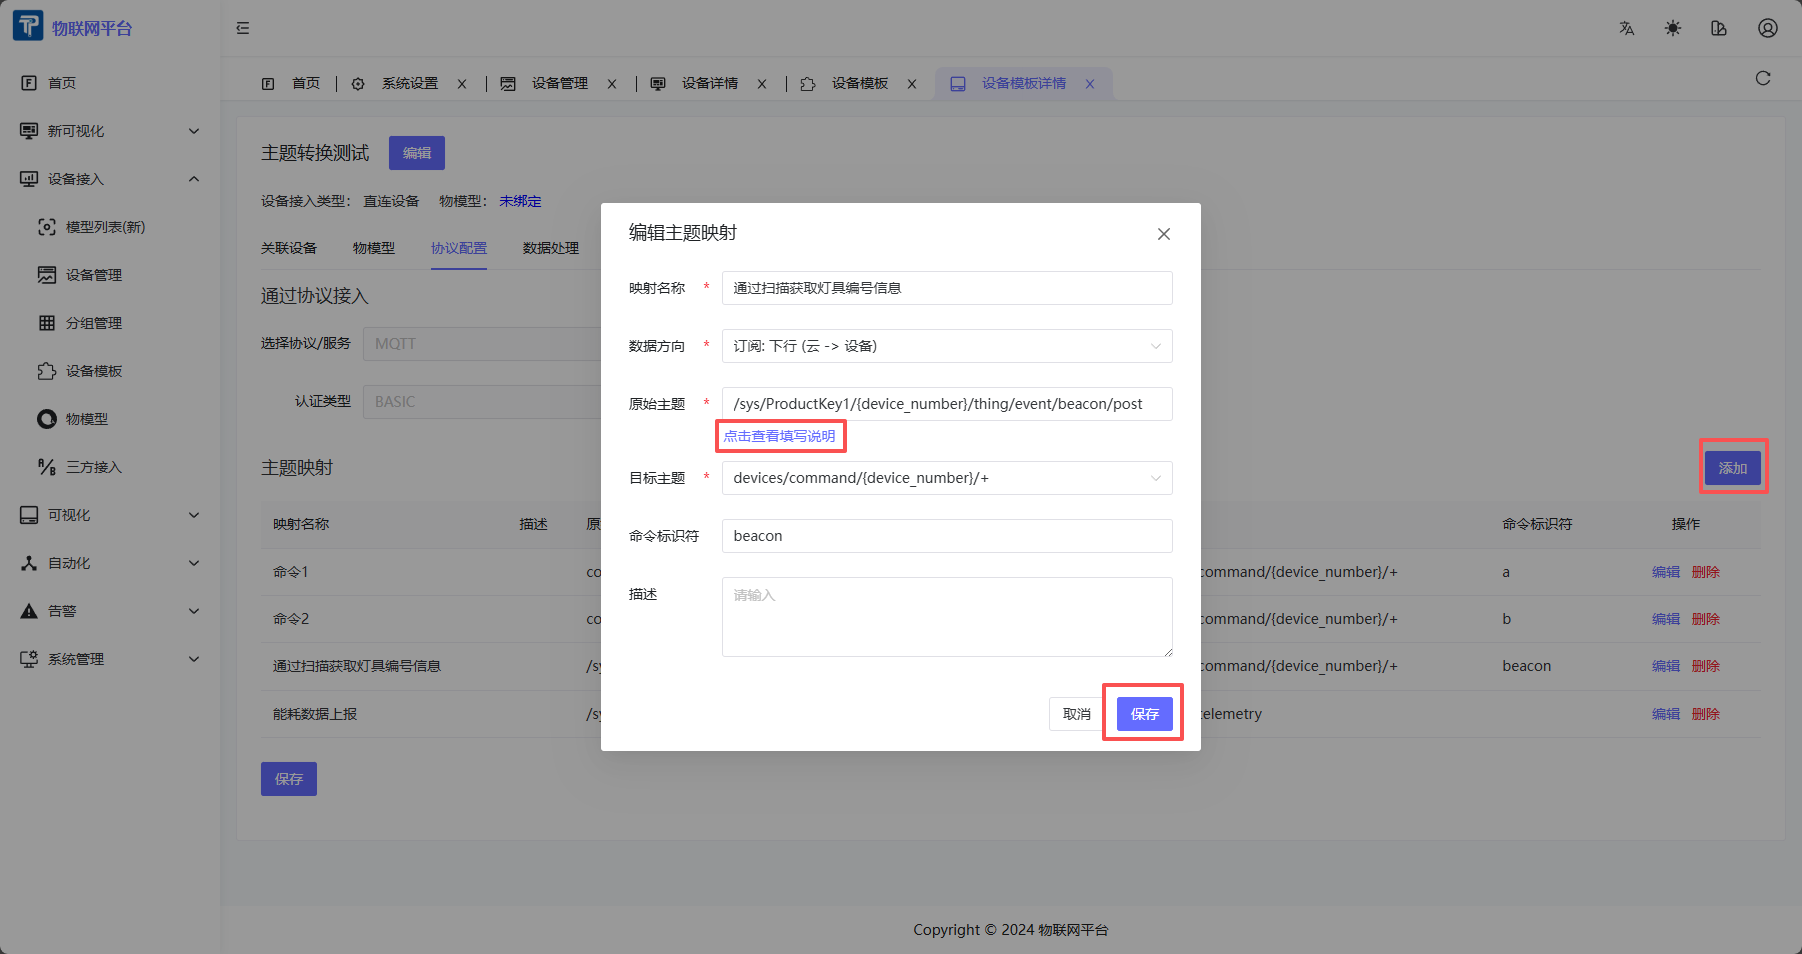Screen dimensions: 1802x954
Task: Open the language switcher icon
Action: coord(1626,28)
